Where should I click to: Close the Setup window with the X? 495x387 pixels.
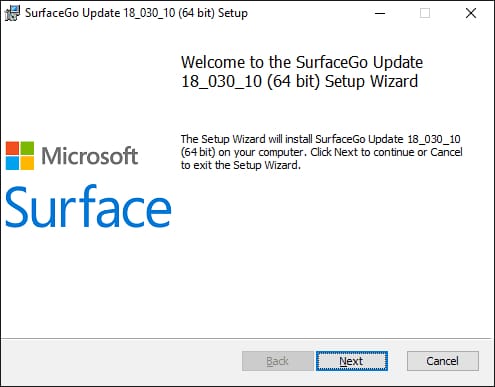coord(471,13)
